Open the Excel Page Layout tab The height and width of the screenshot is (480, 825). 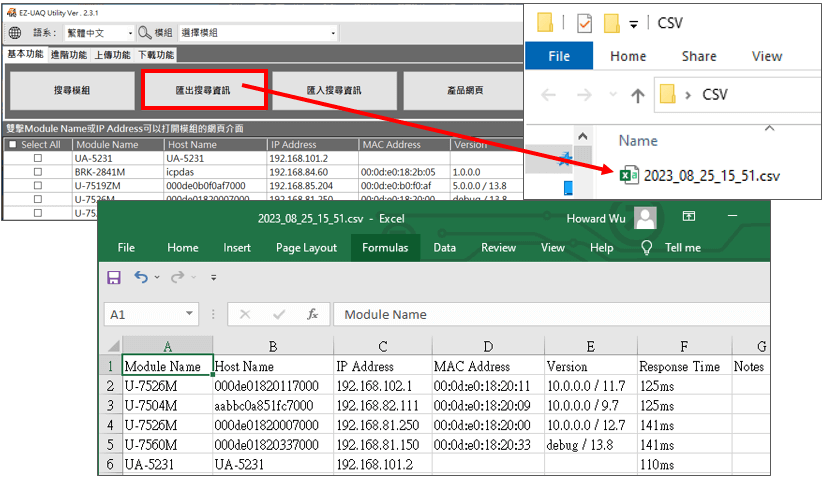click(x=306, y=247)
